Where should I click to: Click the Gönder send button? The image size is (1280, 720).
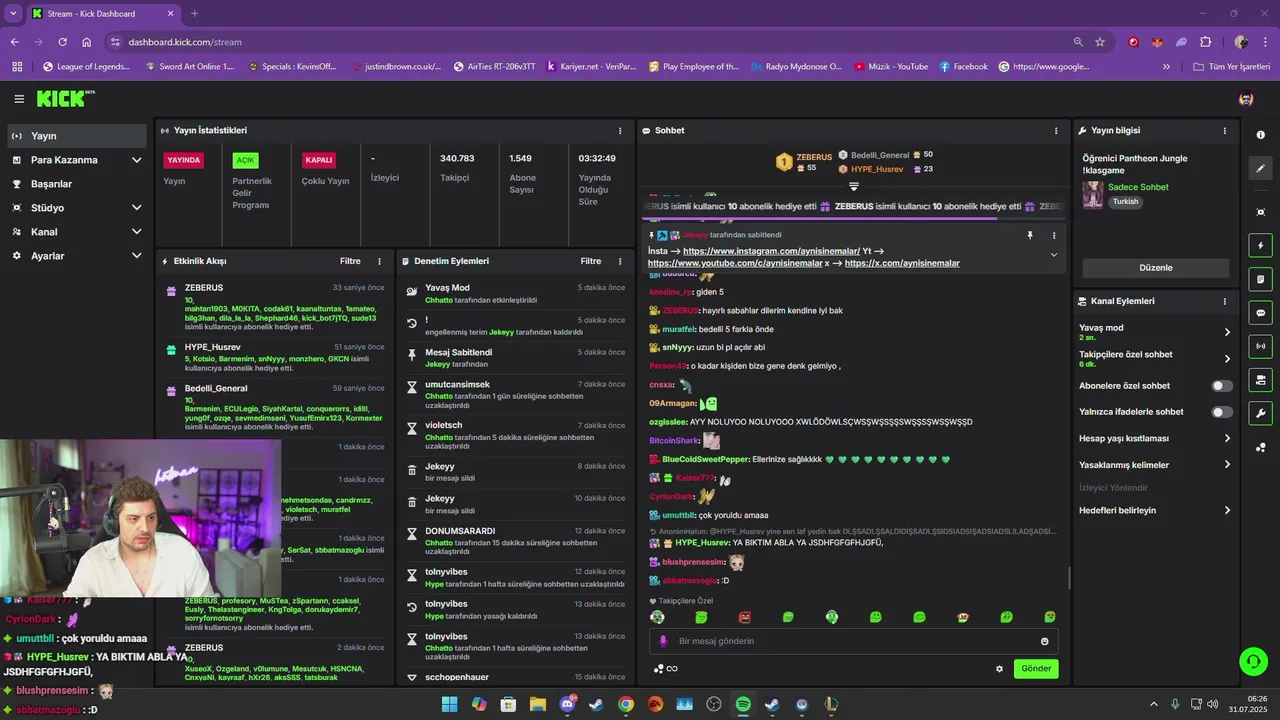point(1036,669)
